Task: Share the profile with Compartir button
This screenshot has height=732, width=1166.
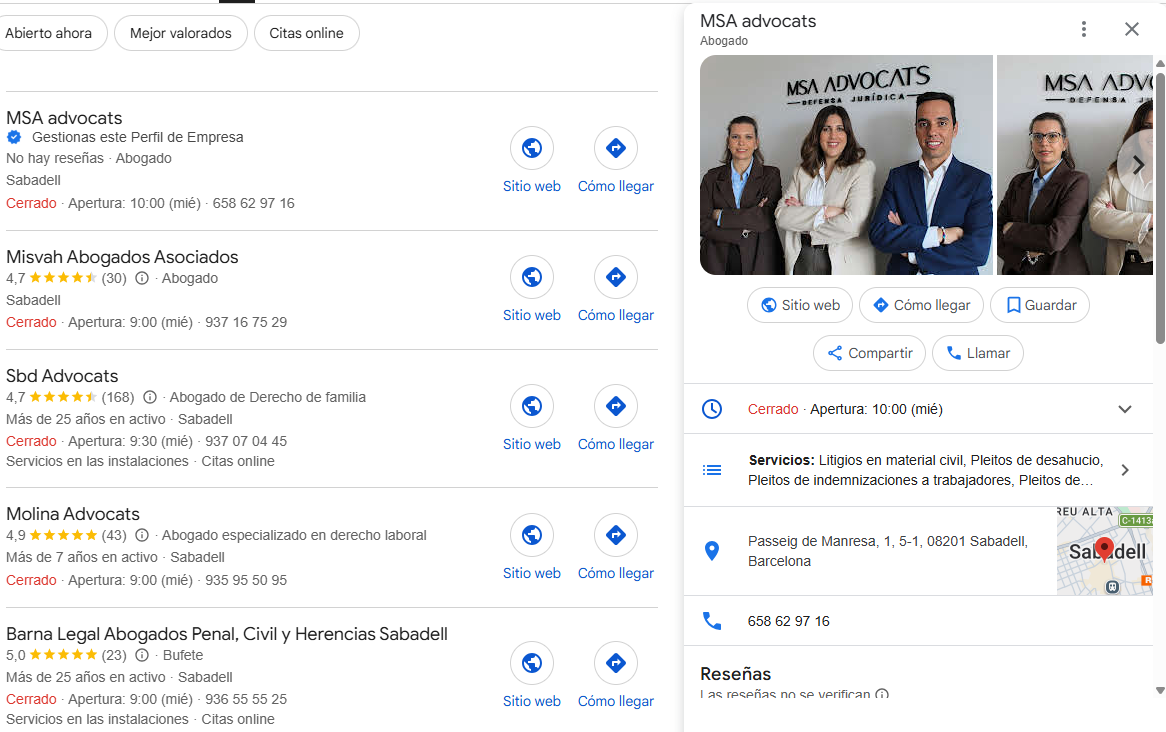Action: point(869,353)
